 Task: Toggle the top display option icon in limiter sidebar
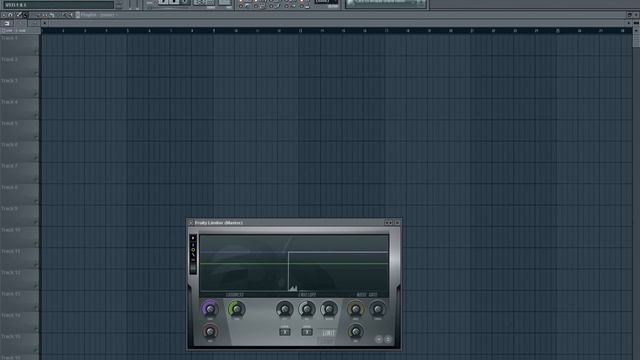coord(193,238)
